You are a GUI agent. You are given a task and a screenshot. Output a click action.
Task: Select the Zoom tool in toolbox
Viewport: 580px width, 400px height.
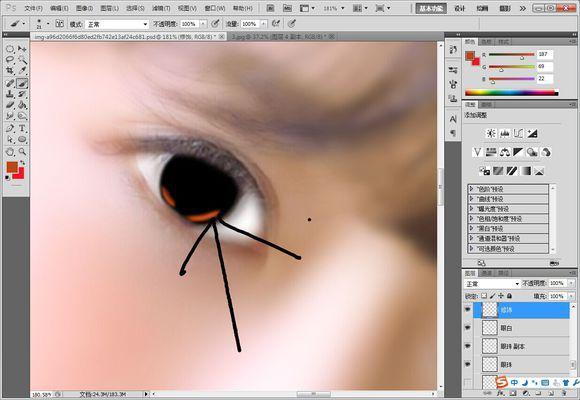[x=22, y=151]
